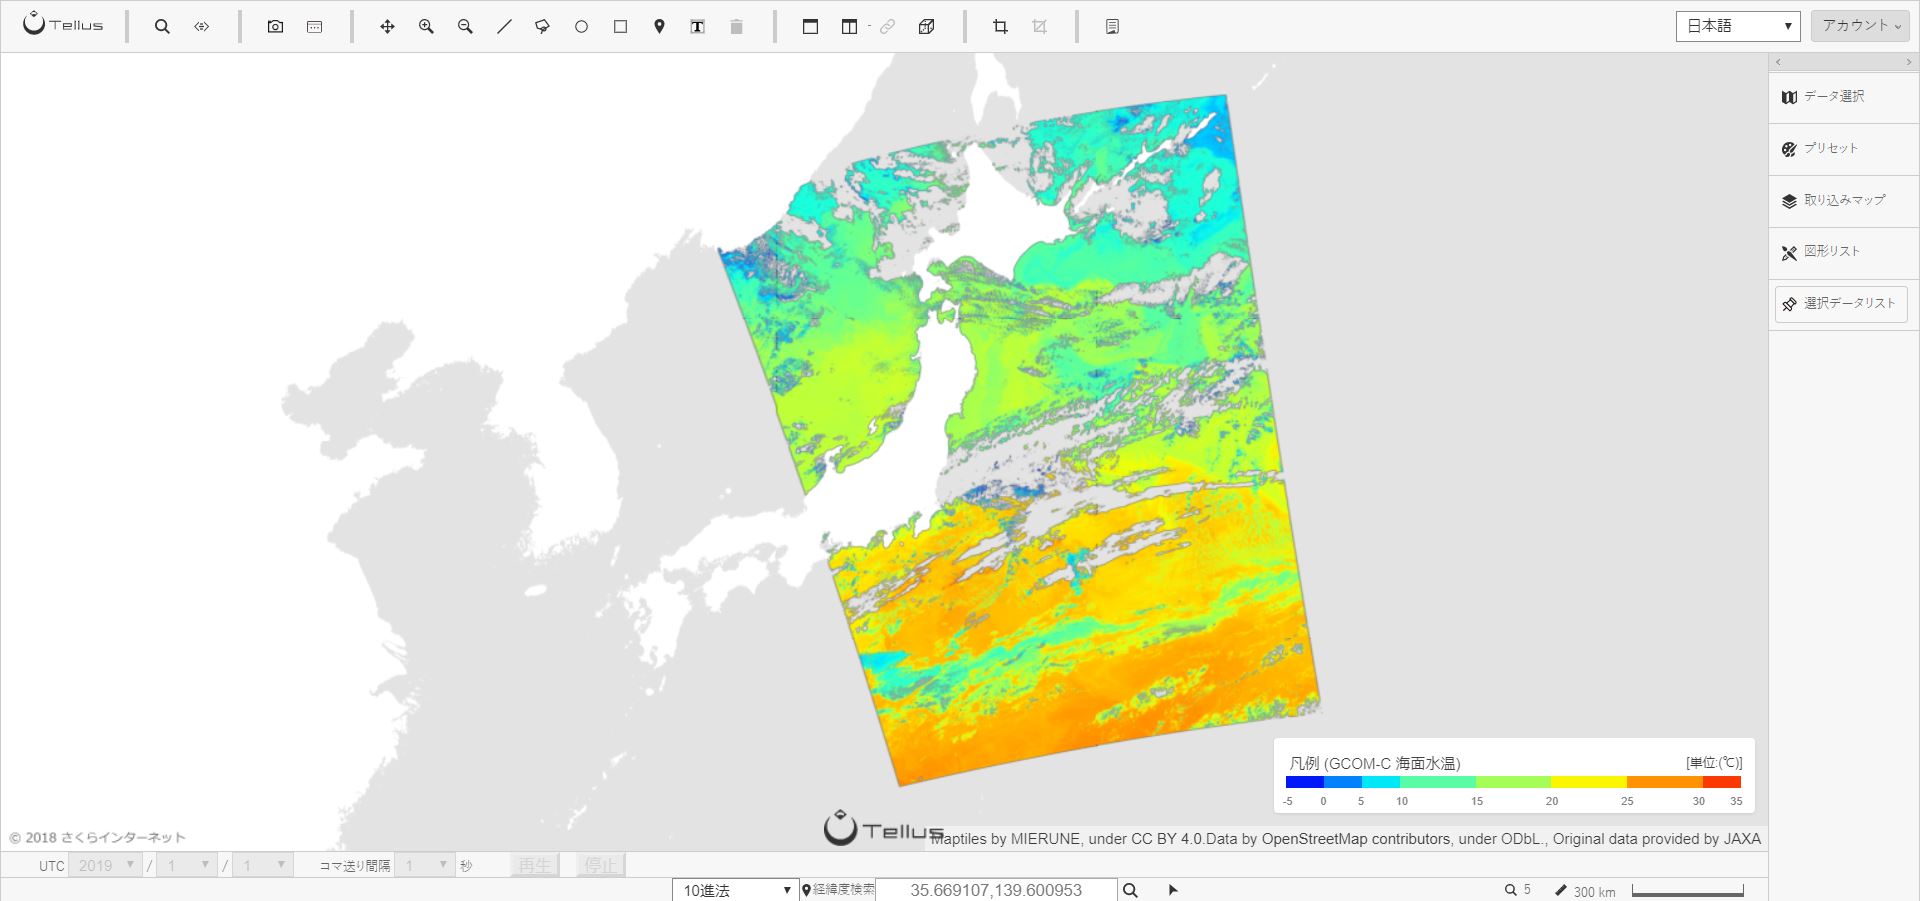Select the text annotation tool
Viewport: 1920px width, 901px height.
tap(698, 27)
